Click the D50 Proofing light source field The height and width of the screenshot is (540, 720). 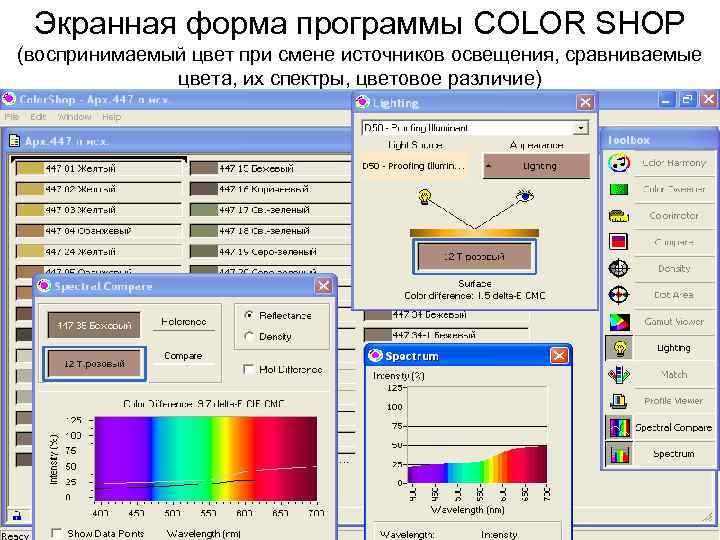pyautogui.click(x=415, y=166)
